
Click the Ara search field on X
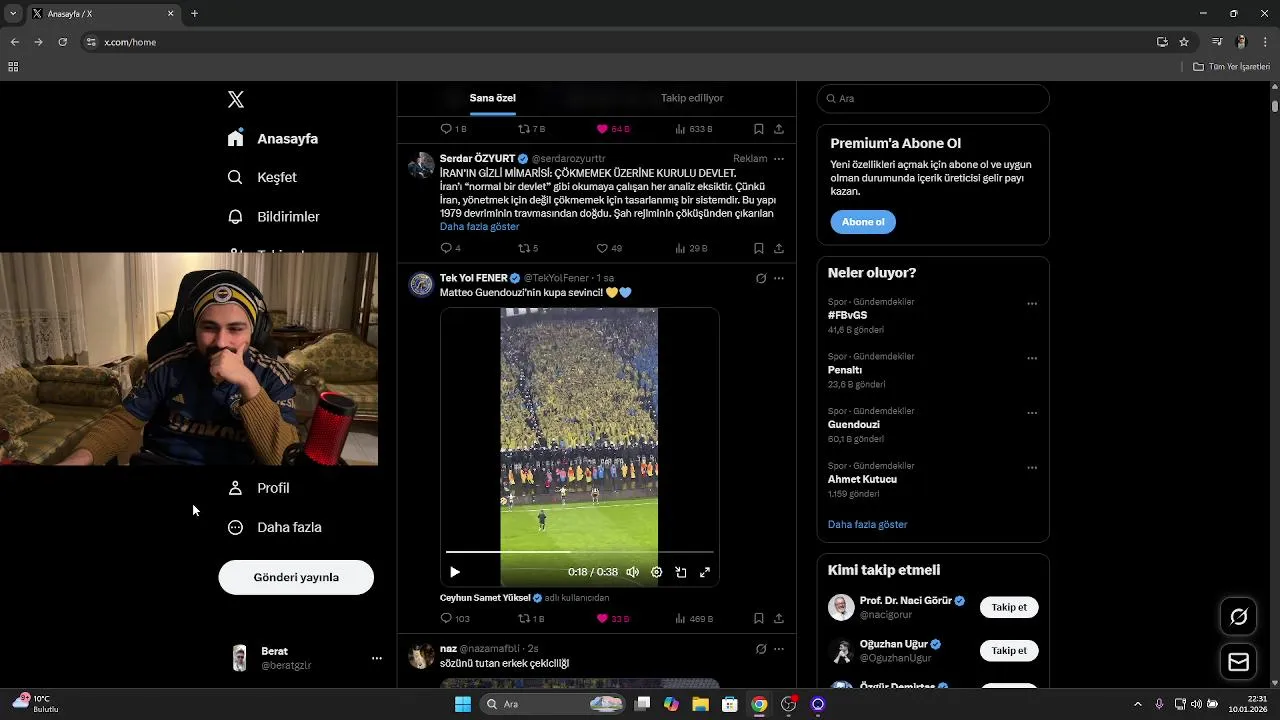click(x=933, y=98)
